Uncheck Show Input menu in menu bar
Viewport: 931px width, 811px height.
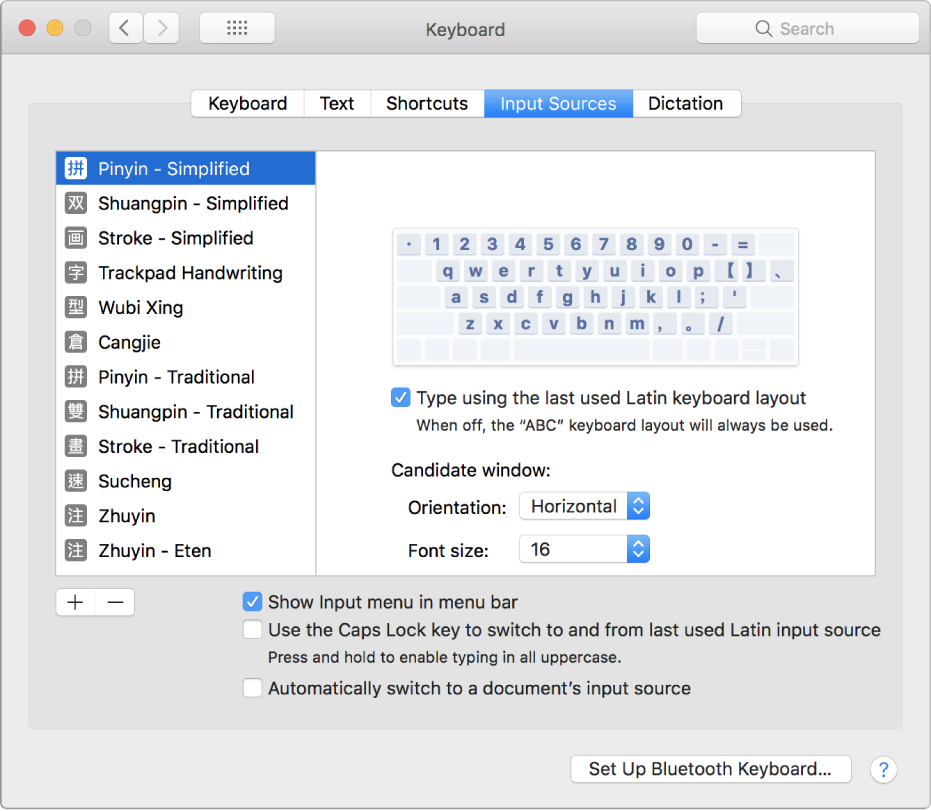coord(253,602)
